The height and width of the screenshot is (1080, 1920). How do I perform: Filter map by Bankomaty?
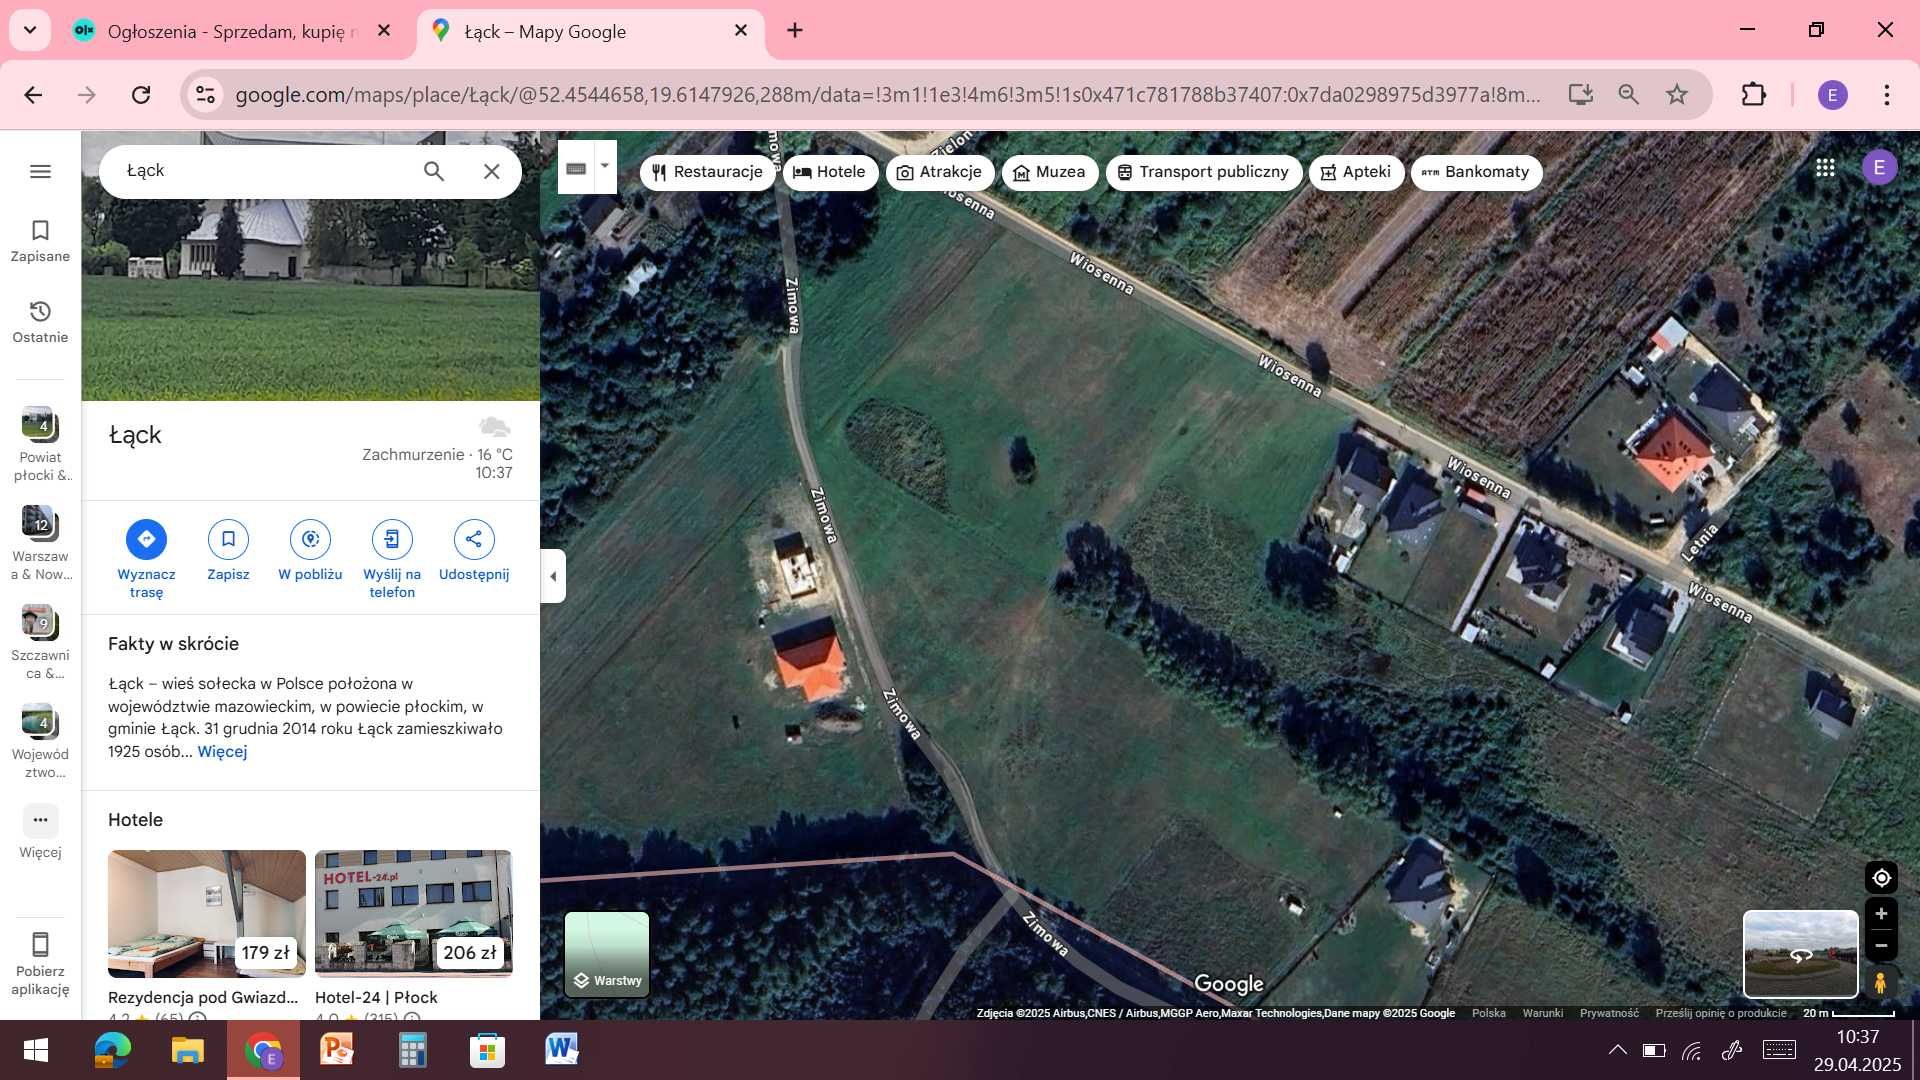click(1476, 172)
